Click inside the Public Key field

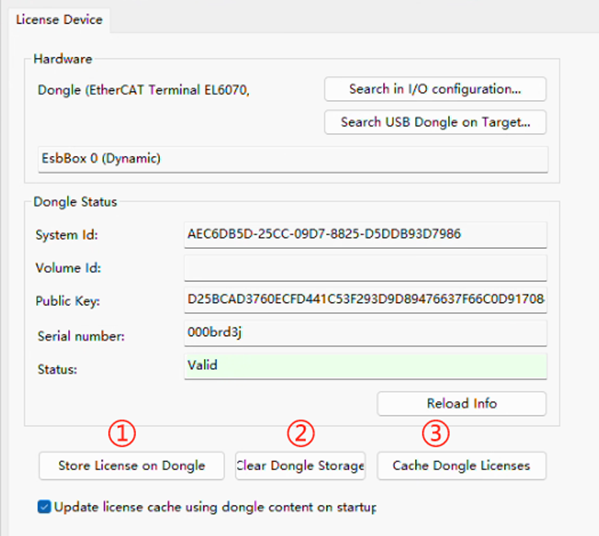[365, 300]
